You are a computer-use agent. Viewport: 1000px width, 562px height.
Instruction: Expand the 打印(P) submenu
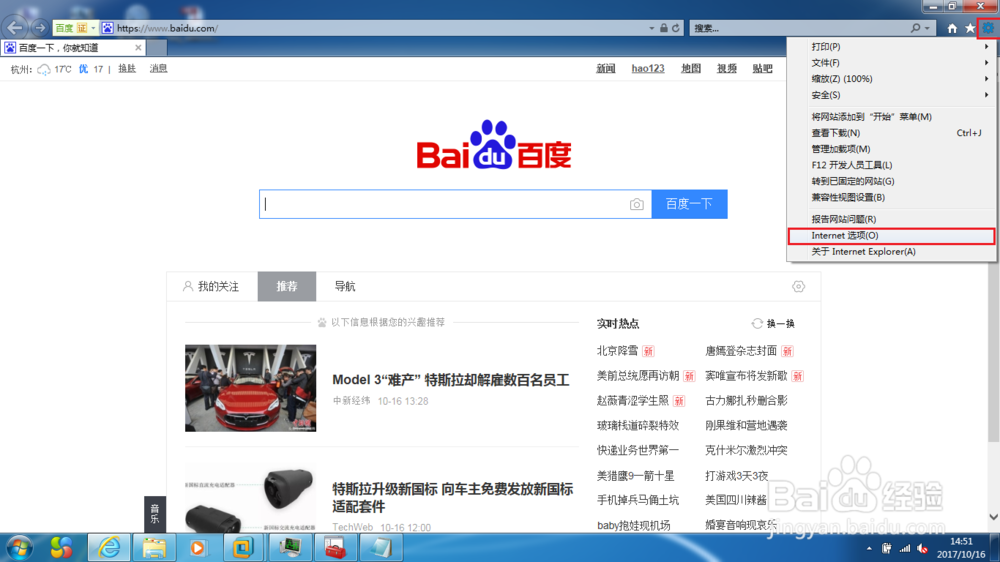[x=892, y=47]
